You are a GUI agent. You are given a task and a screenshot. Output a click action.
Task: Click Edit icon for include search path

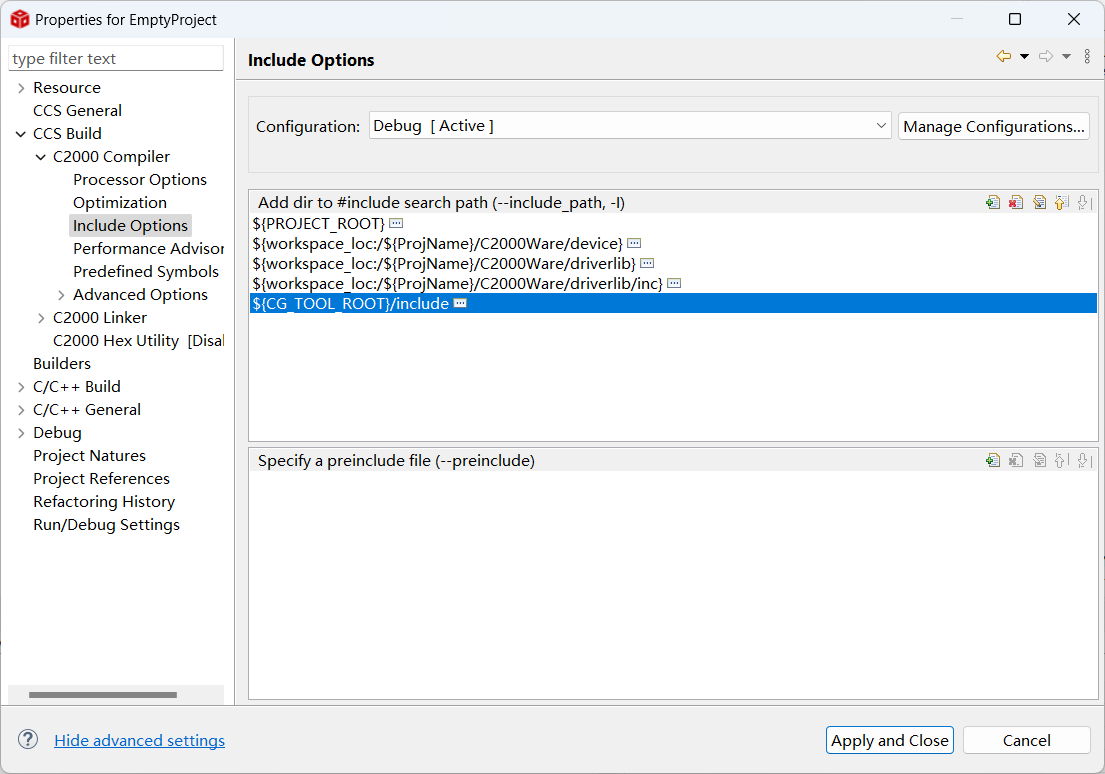pyautogui.click(x=1039, y=203)
